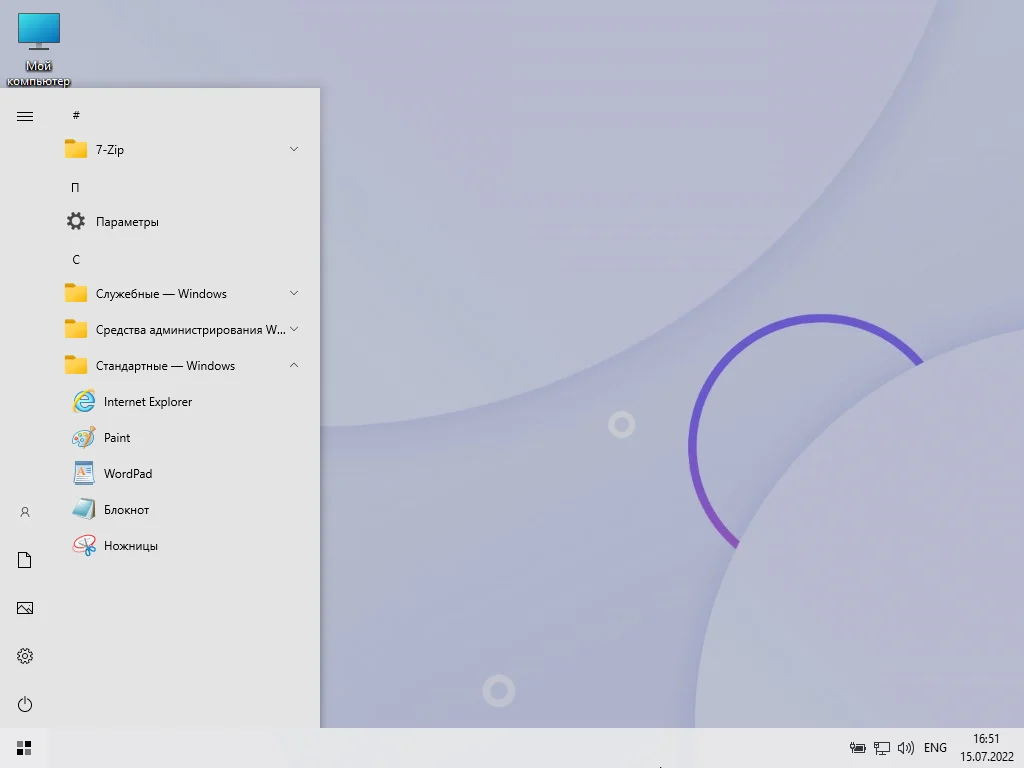Click the Параметры label text
This screenshot has height=768, width=1024.
point(127,221)
